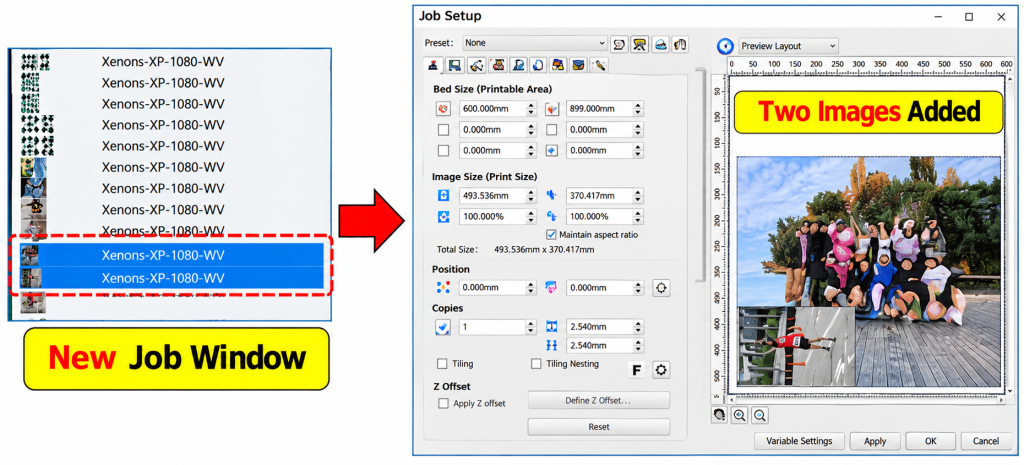This screenshot has width=1024, height=465.
Task: Select the small runner image in the preview
Action: point(796,347)
